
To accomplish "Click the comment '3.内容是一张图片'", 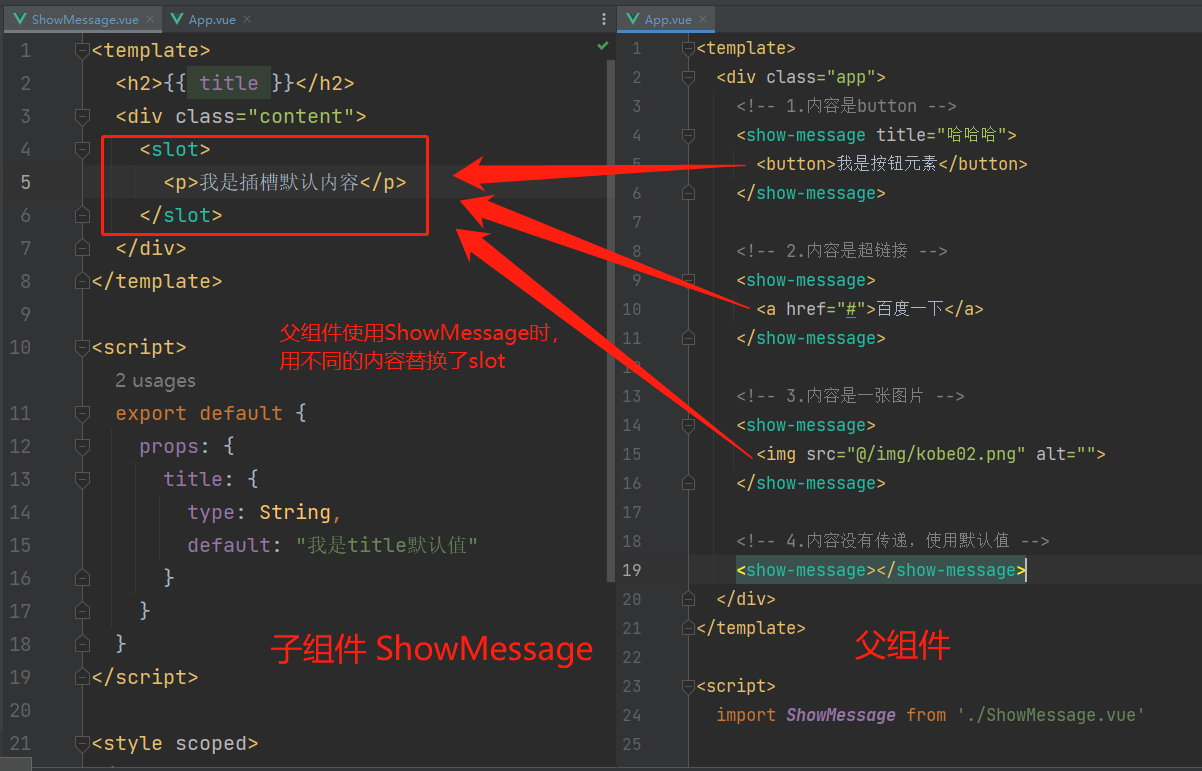I will click(850, 396).
